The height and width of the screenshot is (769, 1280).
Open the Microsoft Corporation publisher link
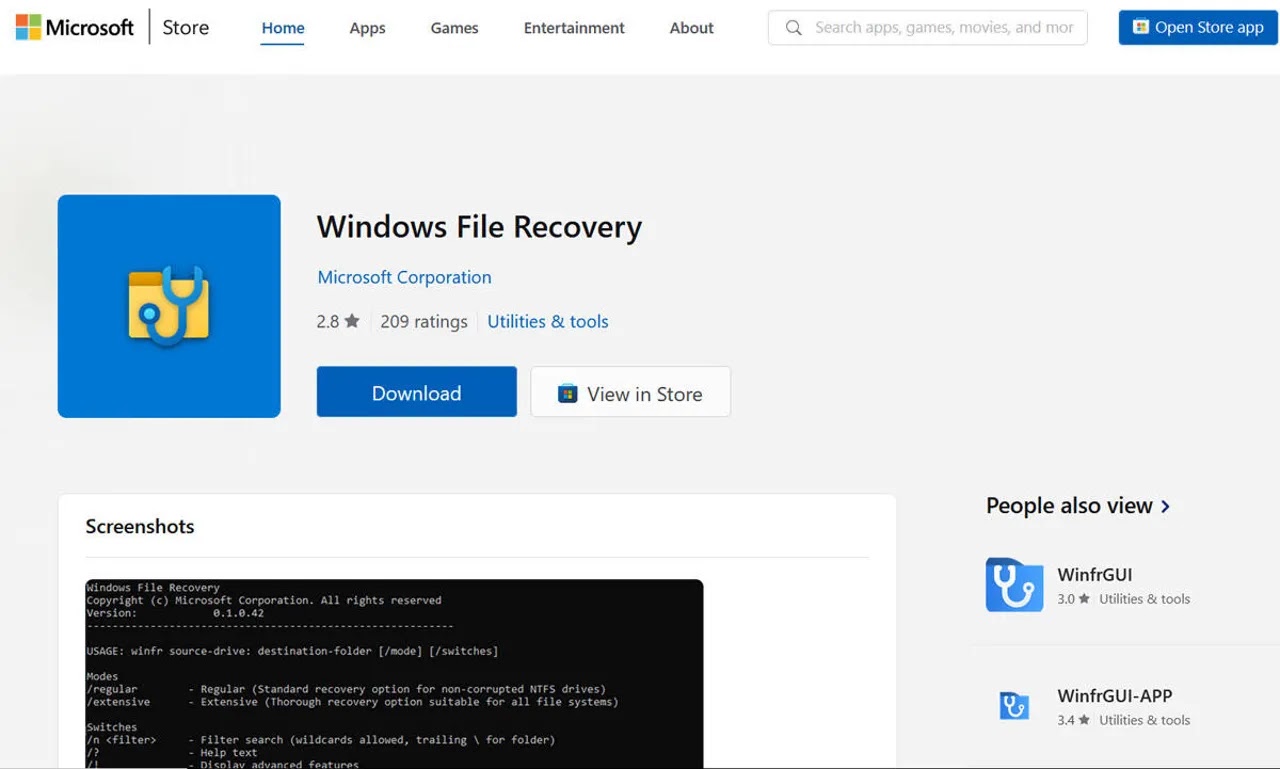404,277
